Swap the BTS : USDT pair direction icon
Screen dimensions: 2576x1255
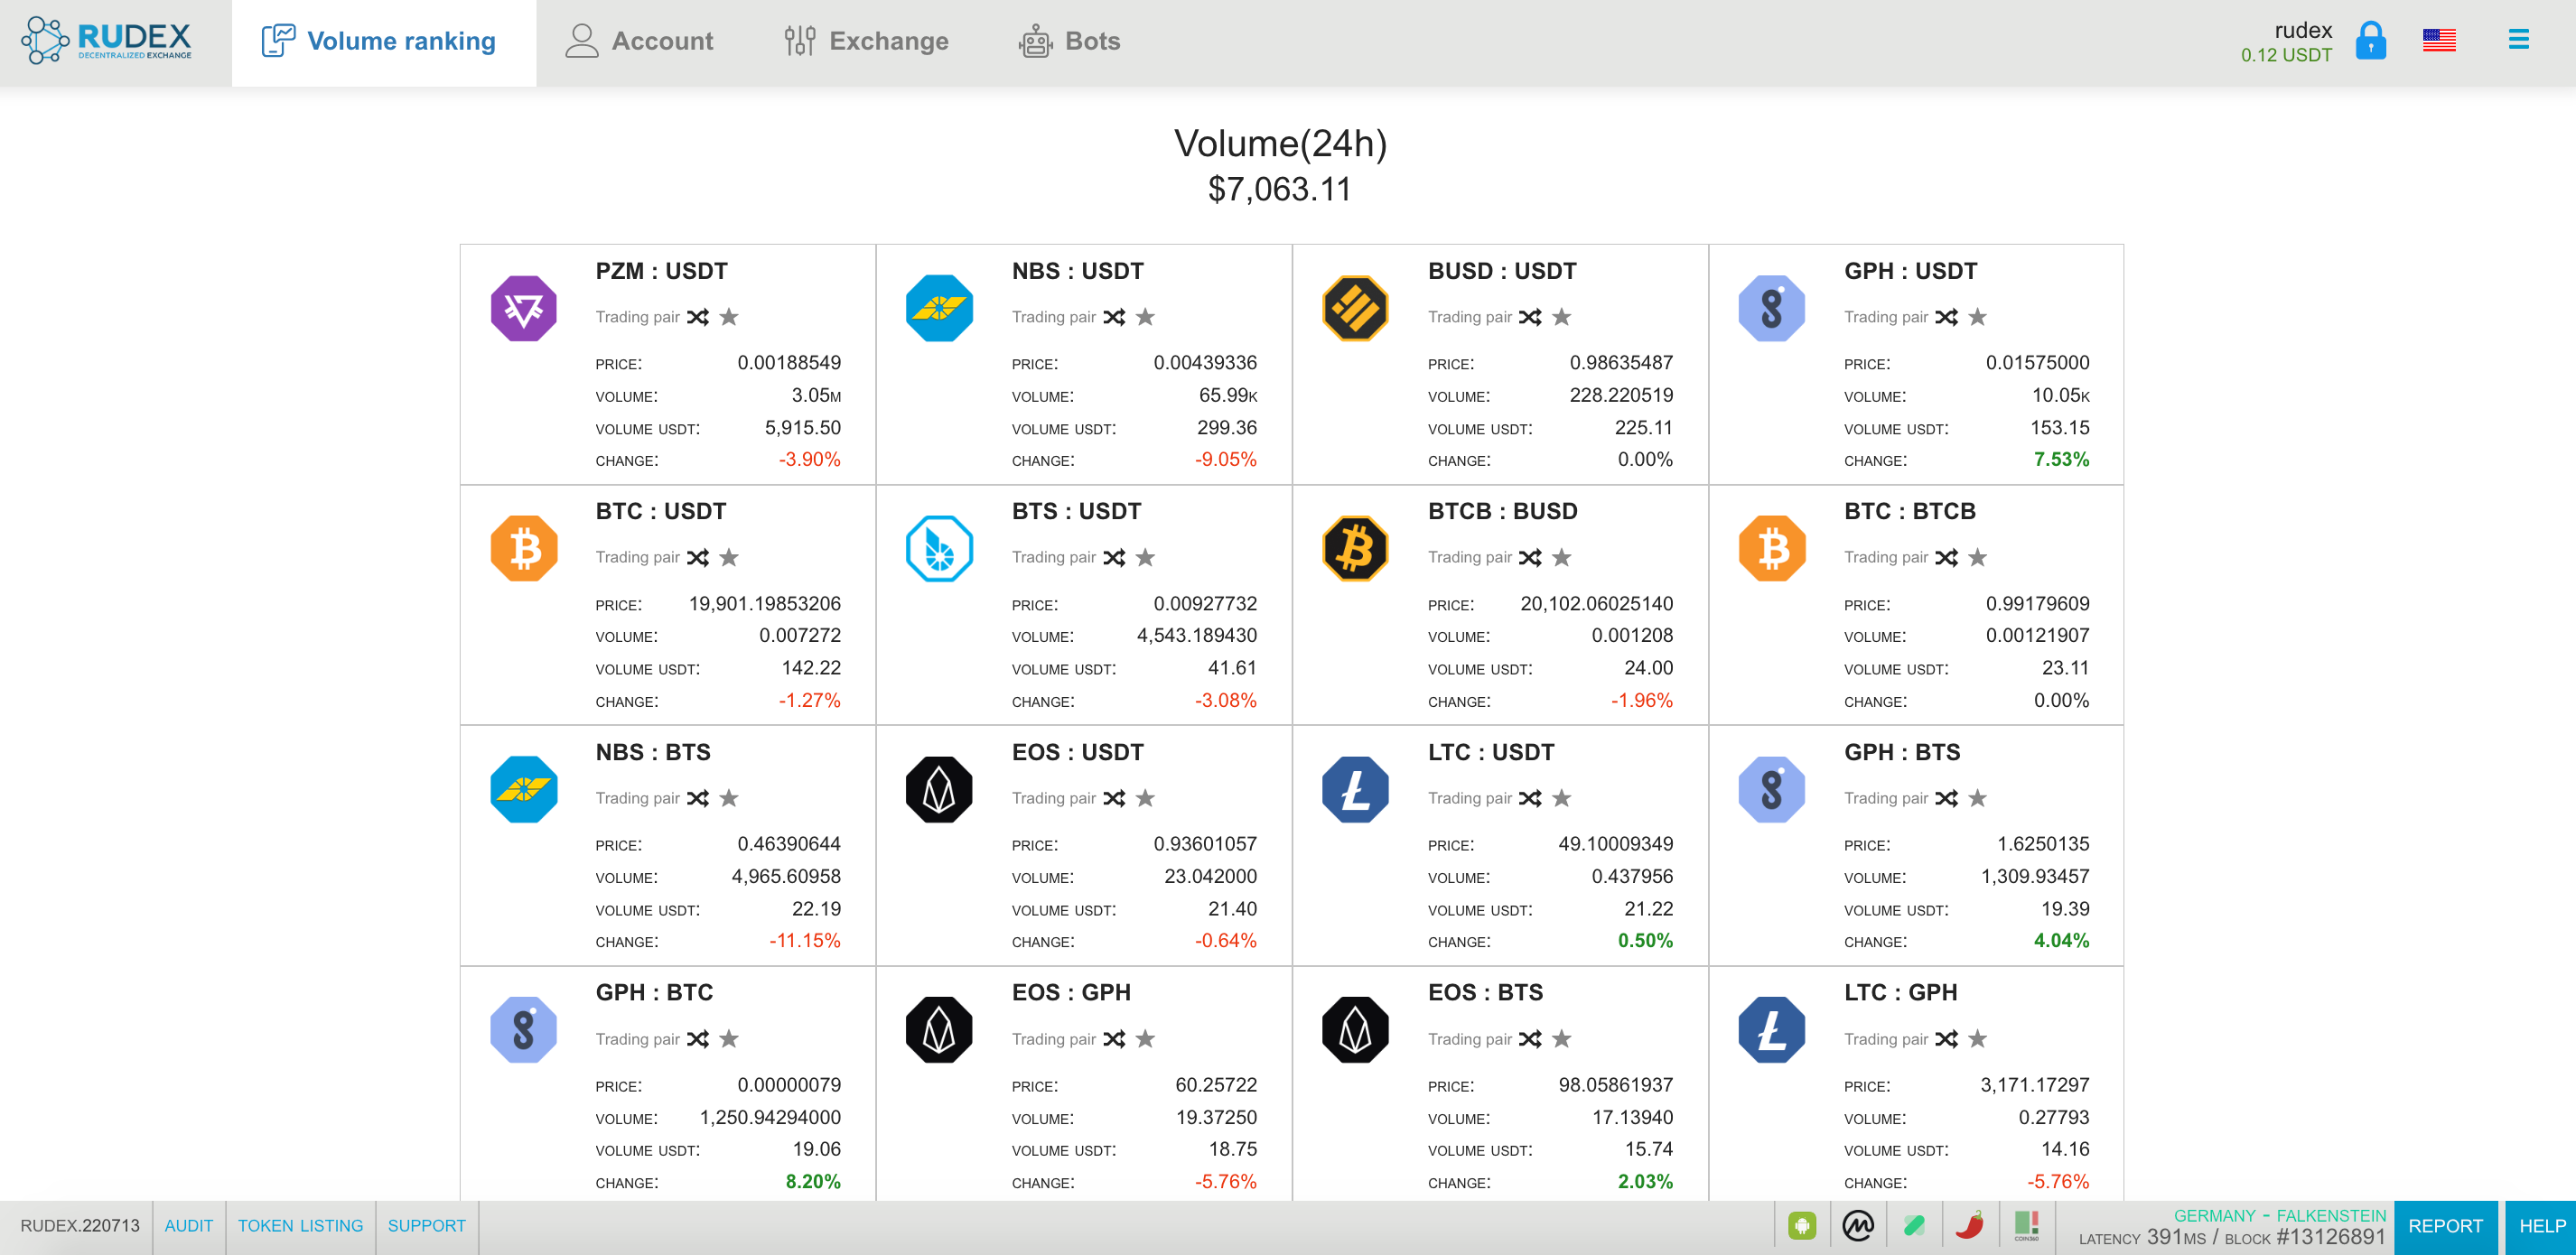click(x=1114, y=558)
